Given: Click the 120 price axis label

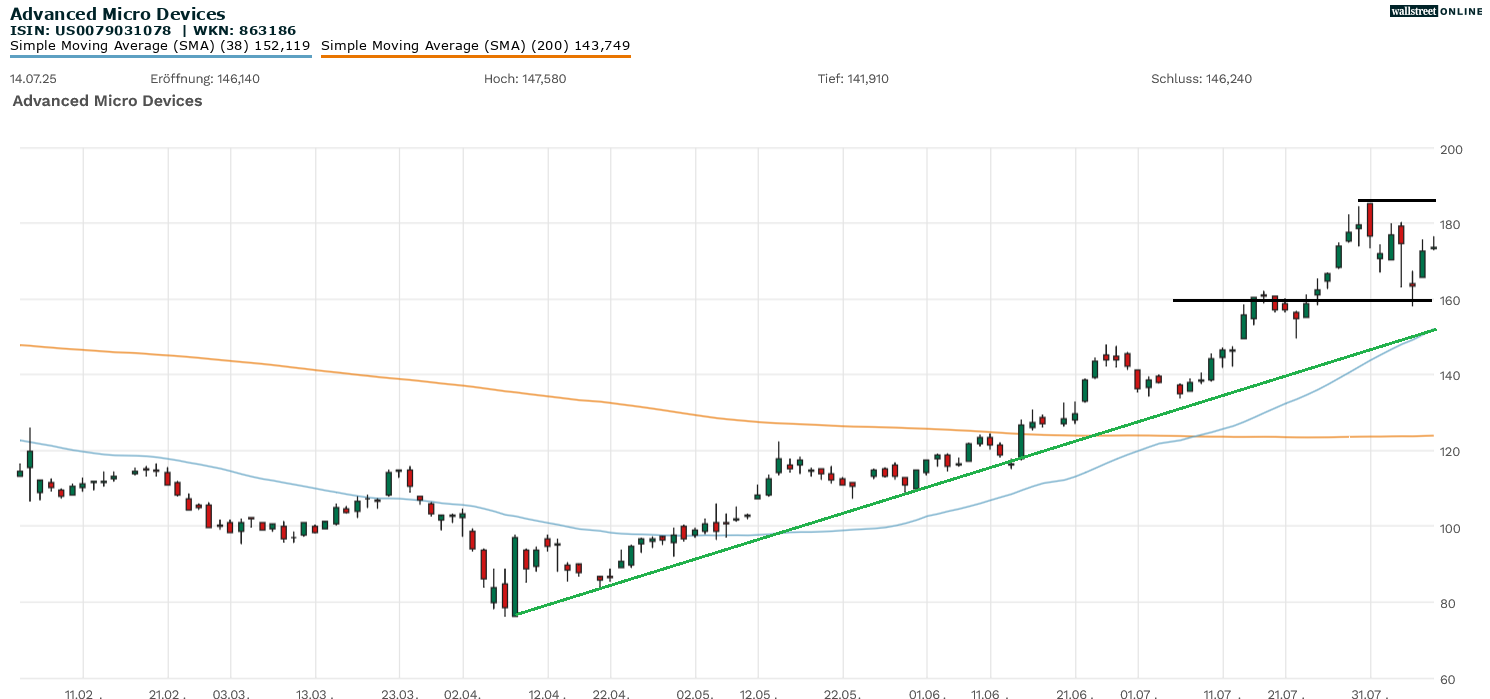Looking at the screenshot, I should point(1451,452).
